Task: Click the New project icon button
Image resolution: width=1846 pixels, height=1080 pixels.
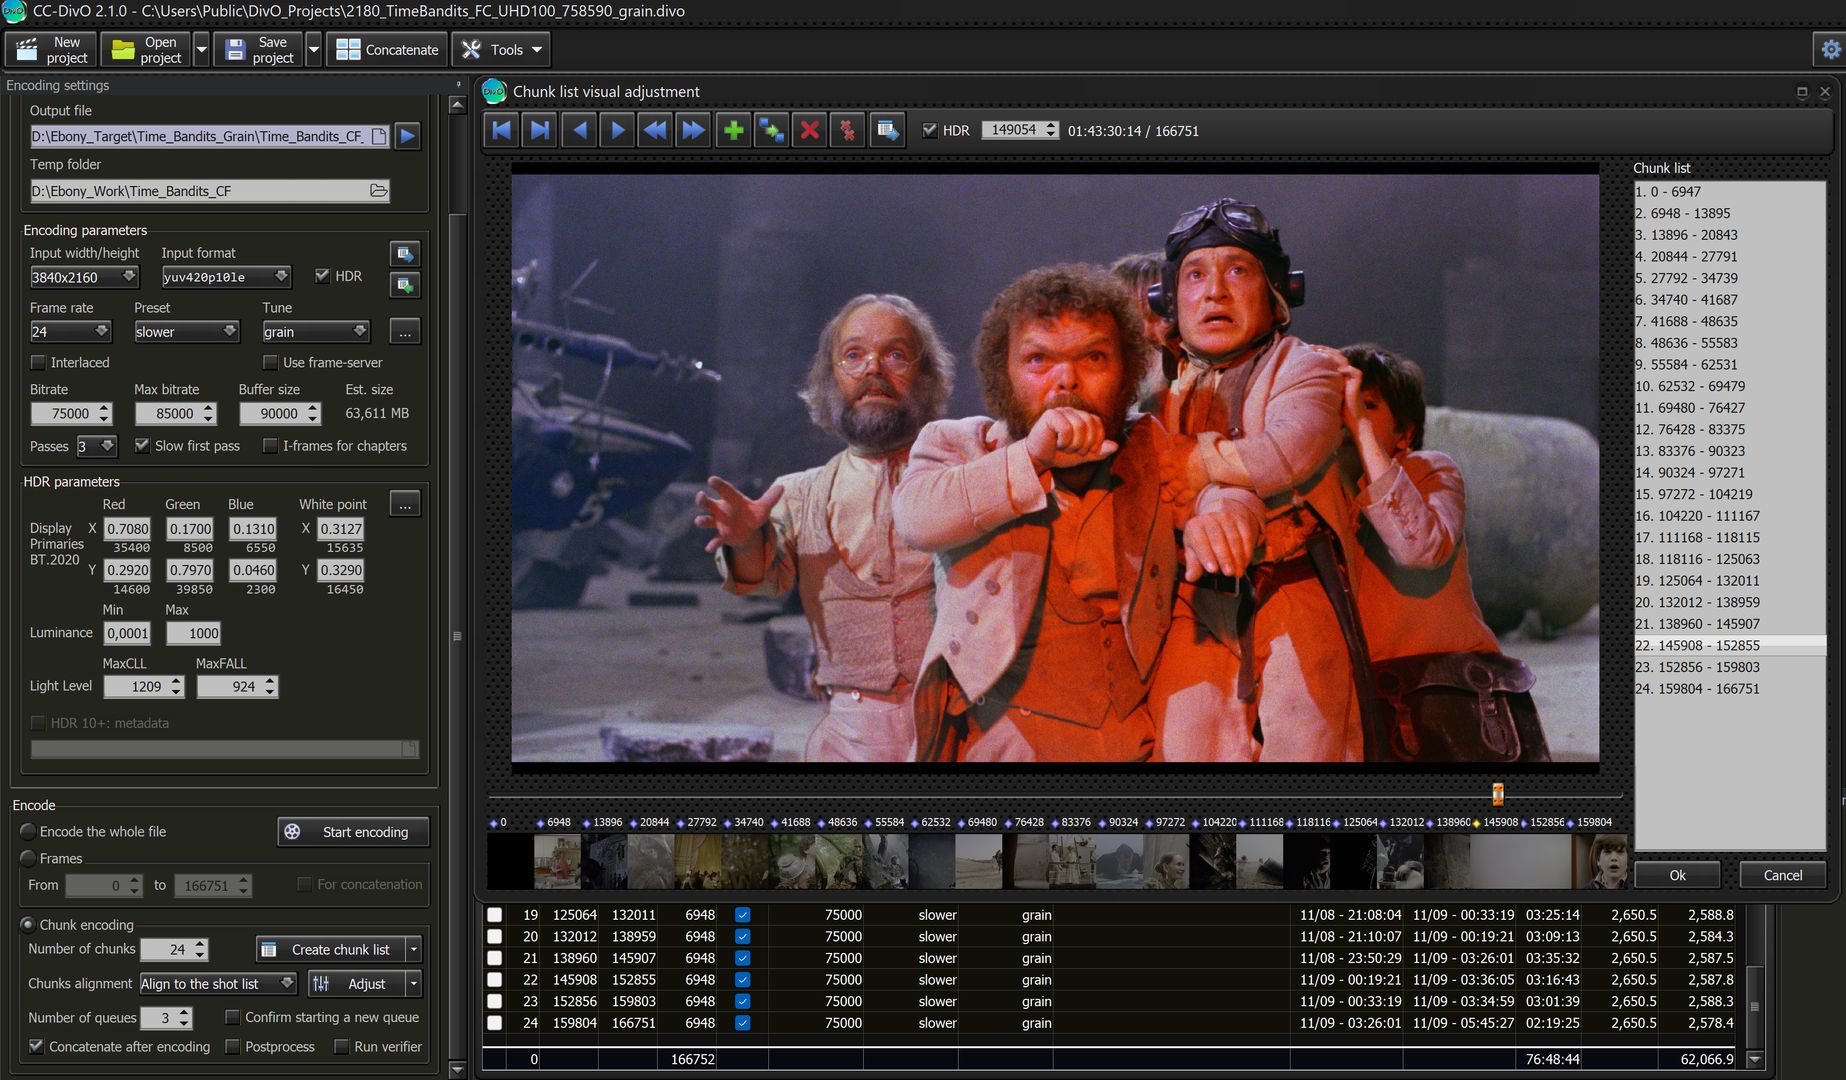Action: (x=51, y=49)
